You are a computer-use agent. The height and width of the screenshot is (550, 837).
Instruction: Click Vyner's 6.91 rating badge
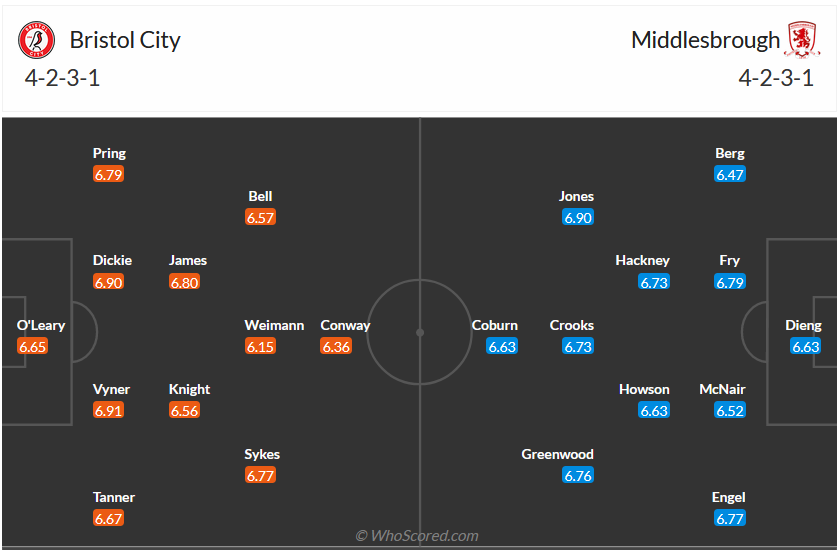109,410
